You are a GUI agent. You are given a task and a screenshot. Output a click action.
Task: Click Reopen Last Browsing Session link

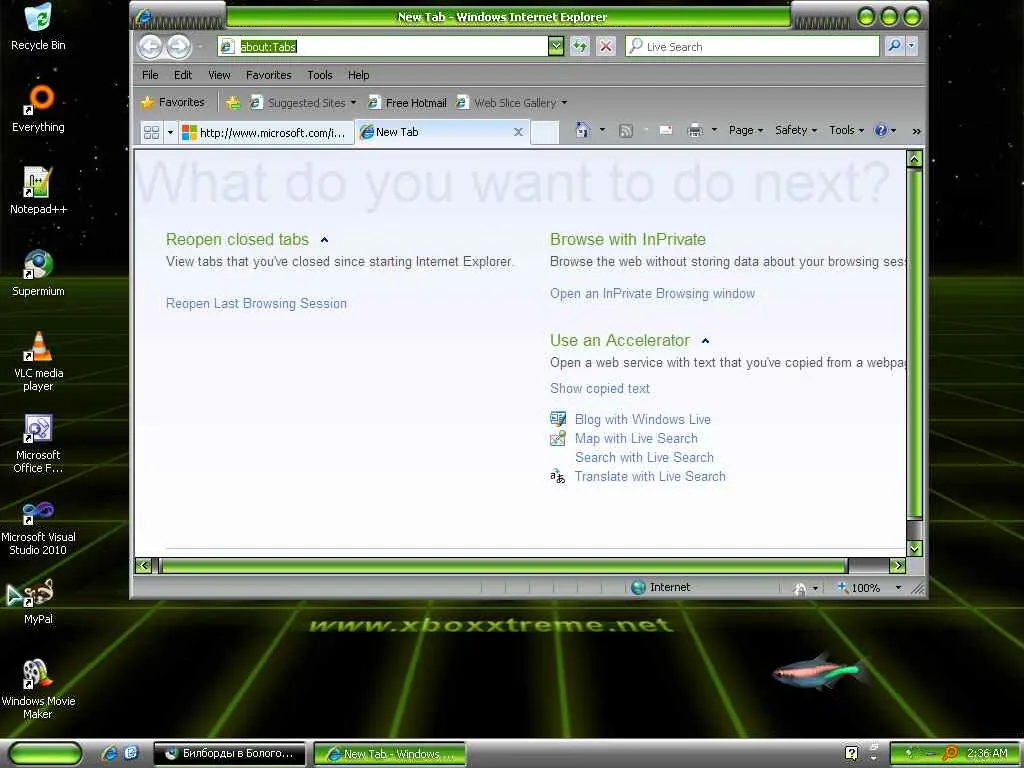[256, 304]
